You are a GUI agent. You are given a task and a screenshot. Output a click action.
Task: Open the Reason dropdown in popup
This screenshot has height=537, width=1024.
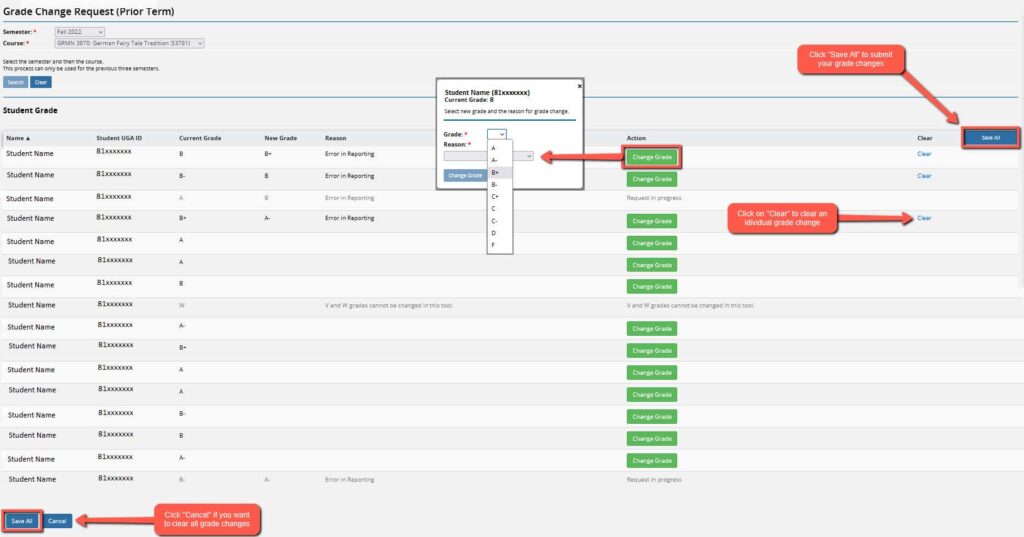coord(489,156)
